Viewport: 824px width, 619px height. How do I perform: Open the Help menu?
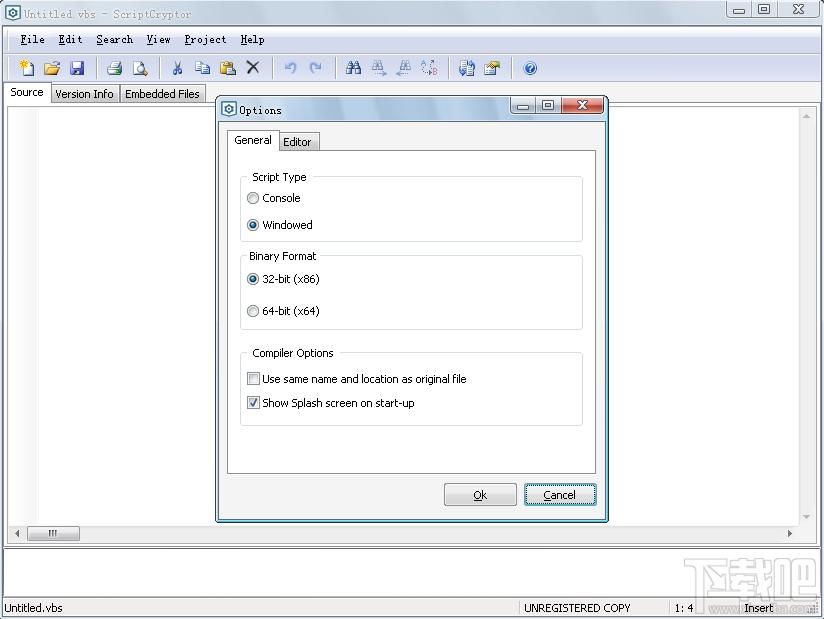coord(252,39)
